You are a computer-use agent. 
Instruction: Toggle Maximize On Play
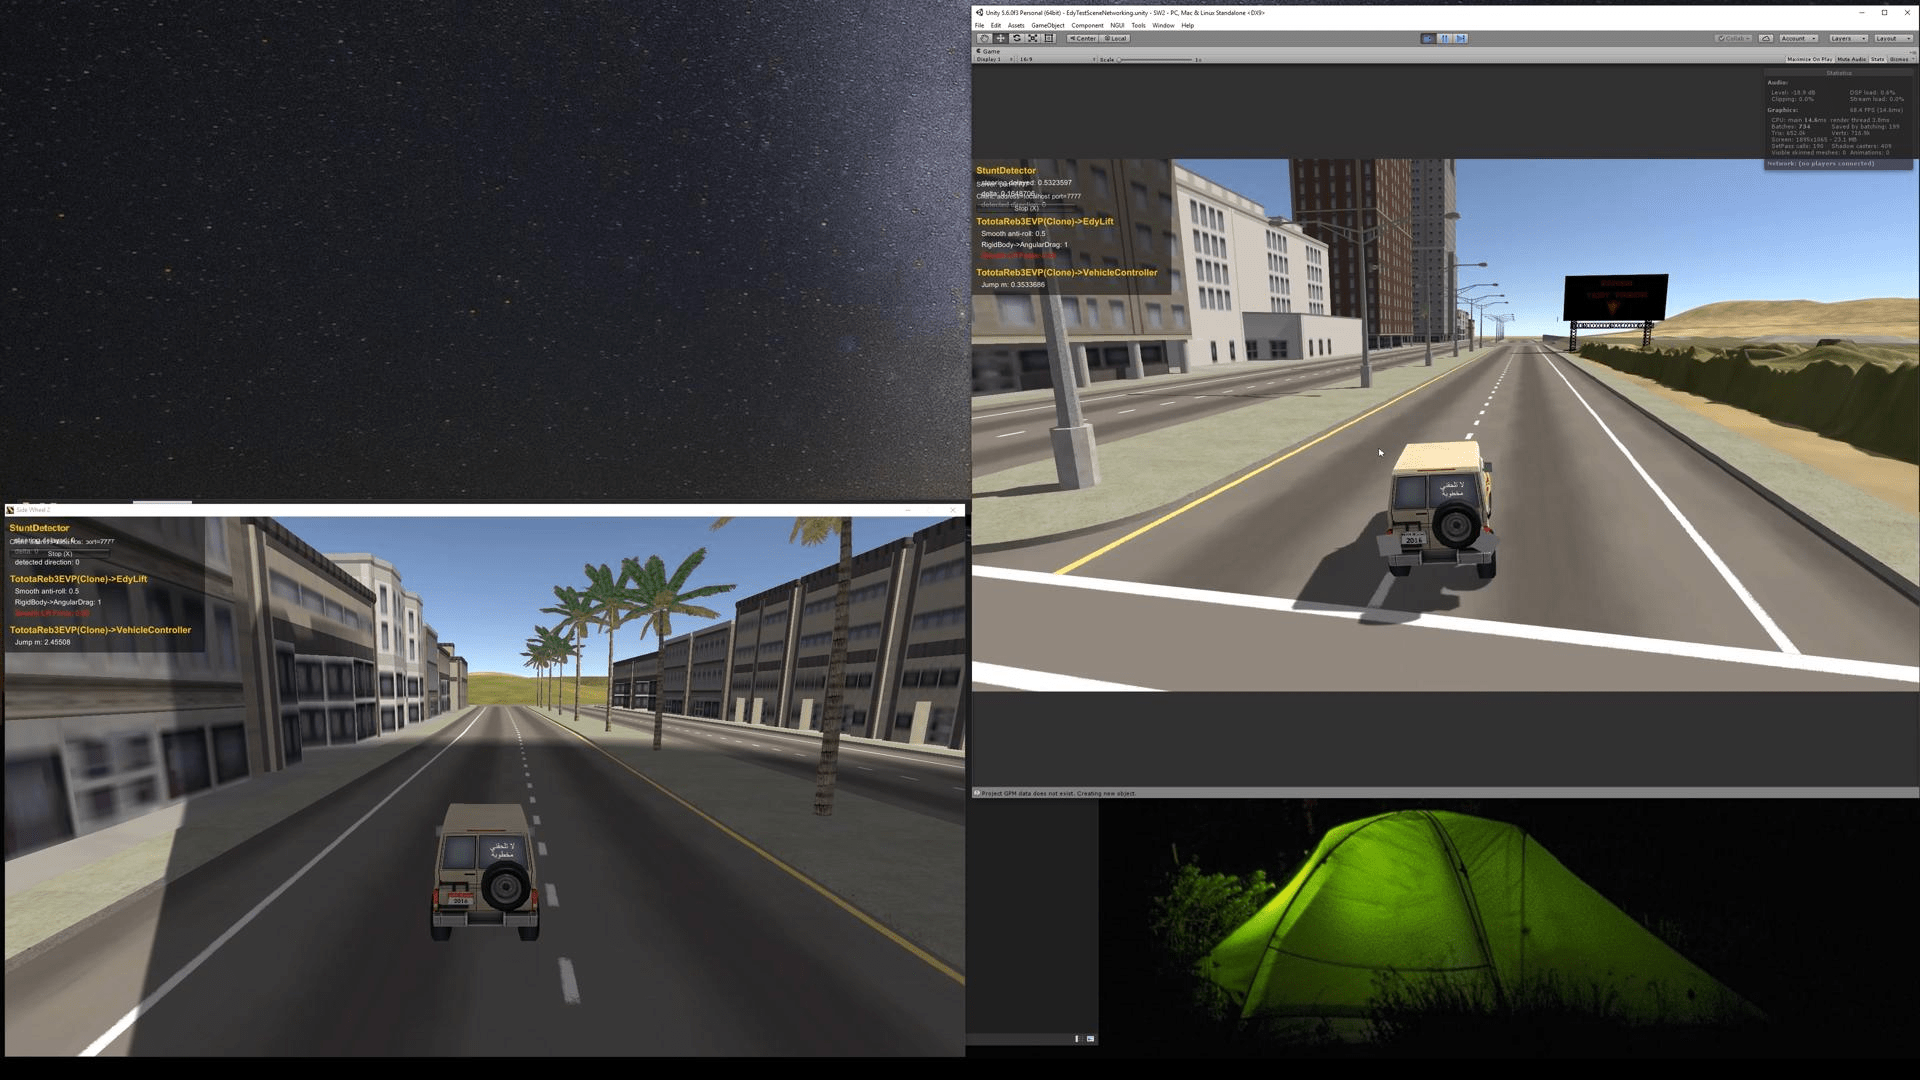point(1809,59)
